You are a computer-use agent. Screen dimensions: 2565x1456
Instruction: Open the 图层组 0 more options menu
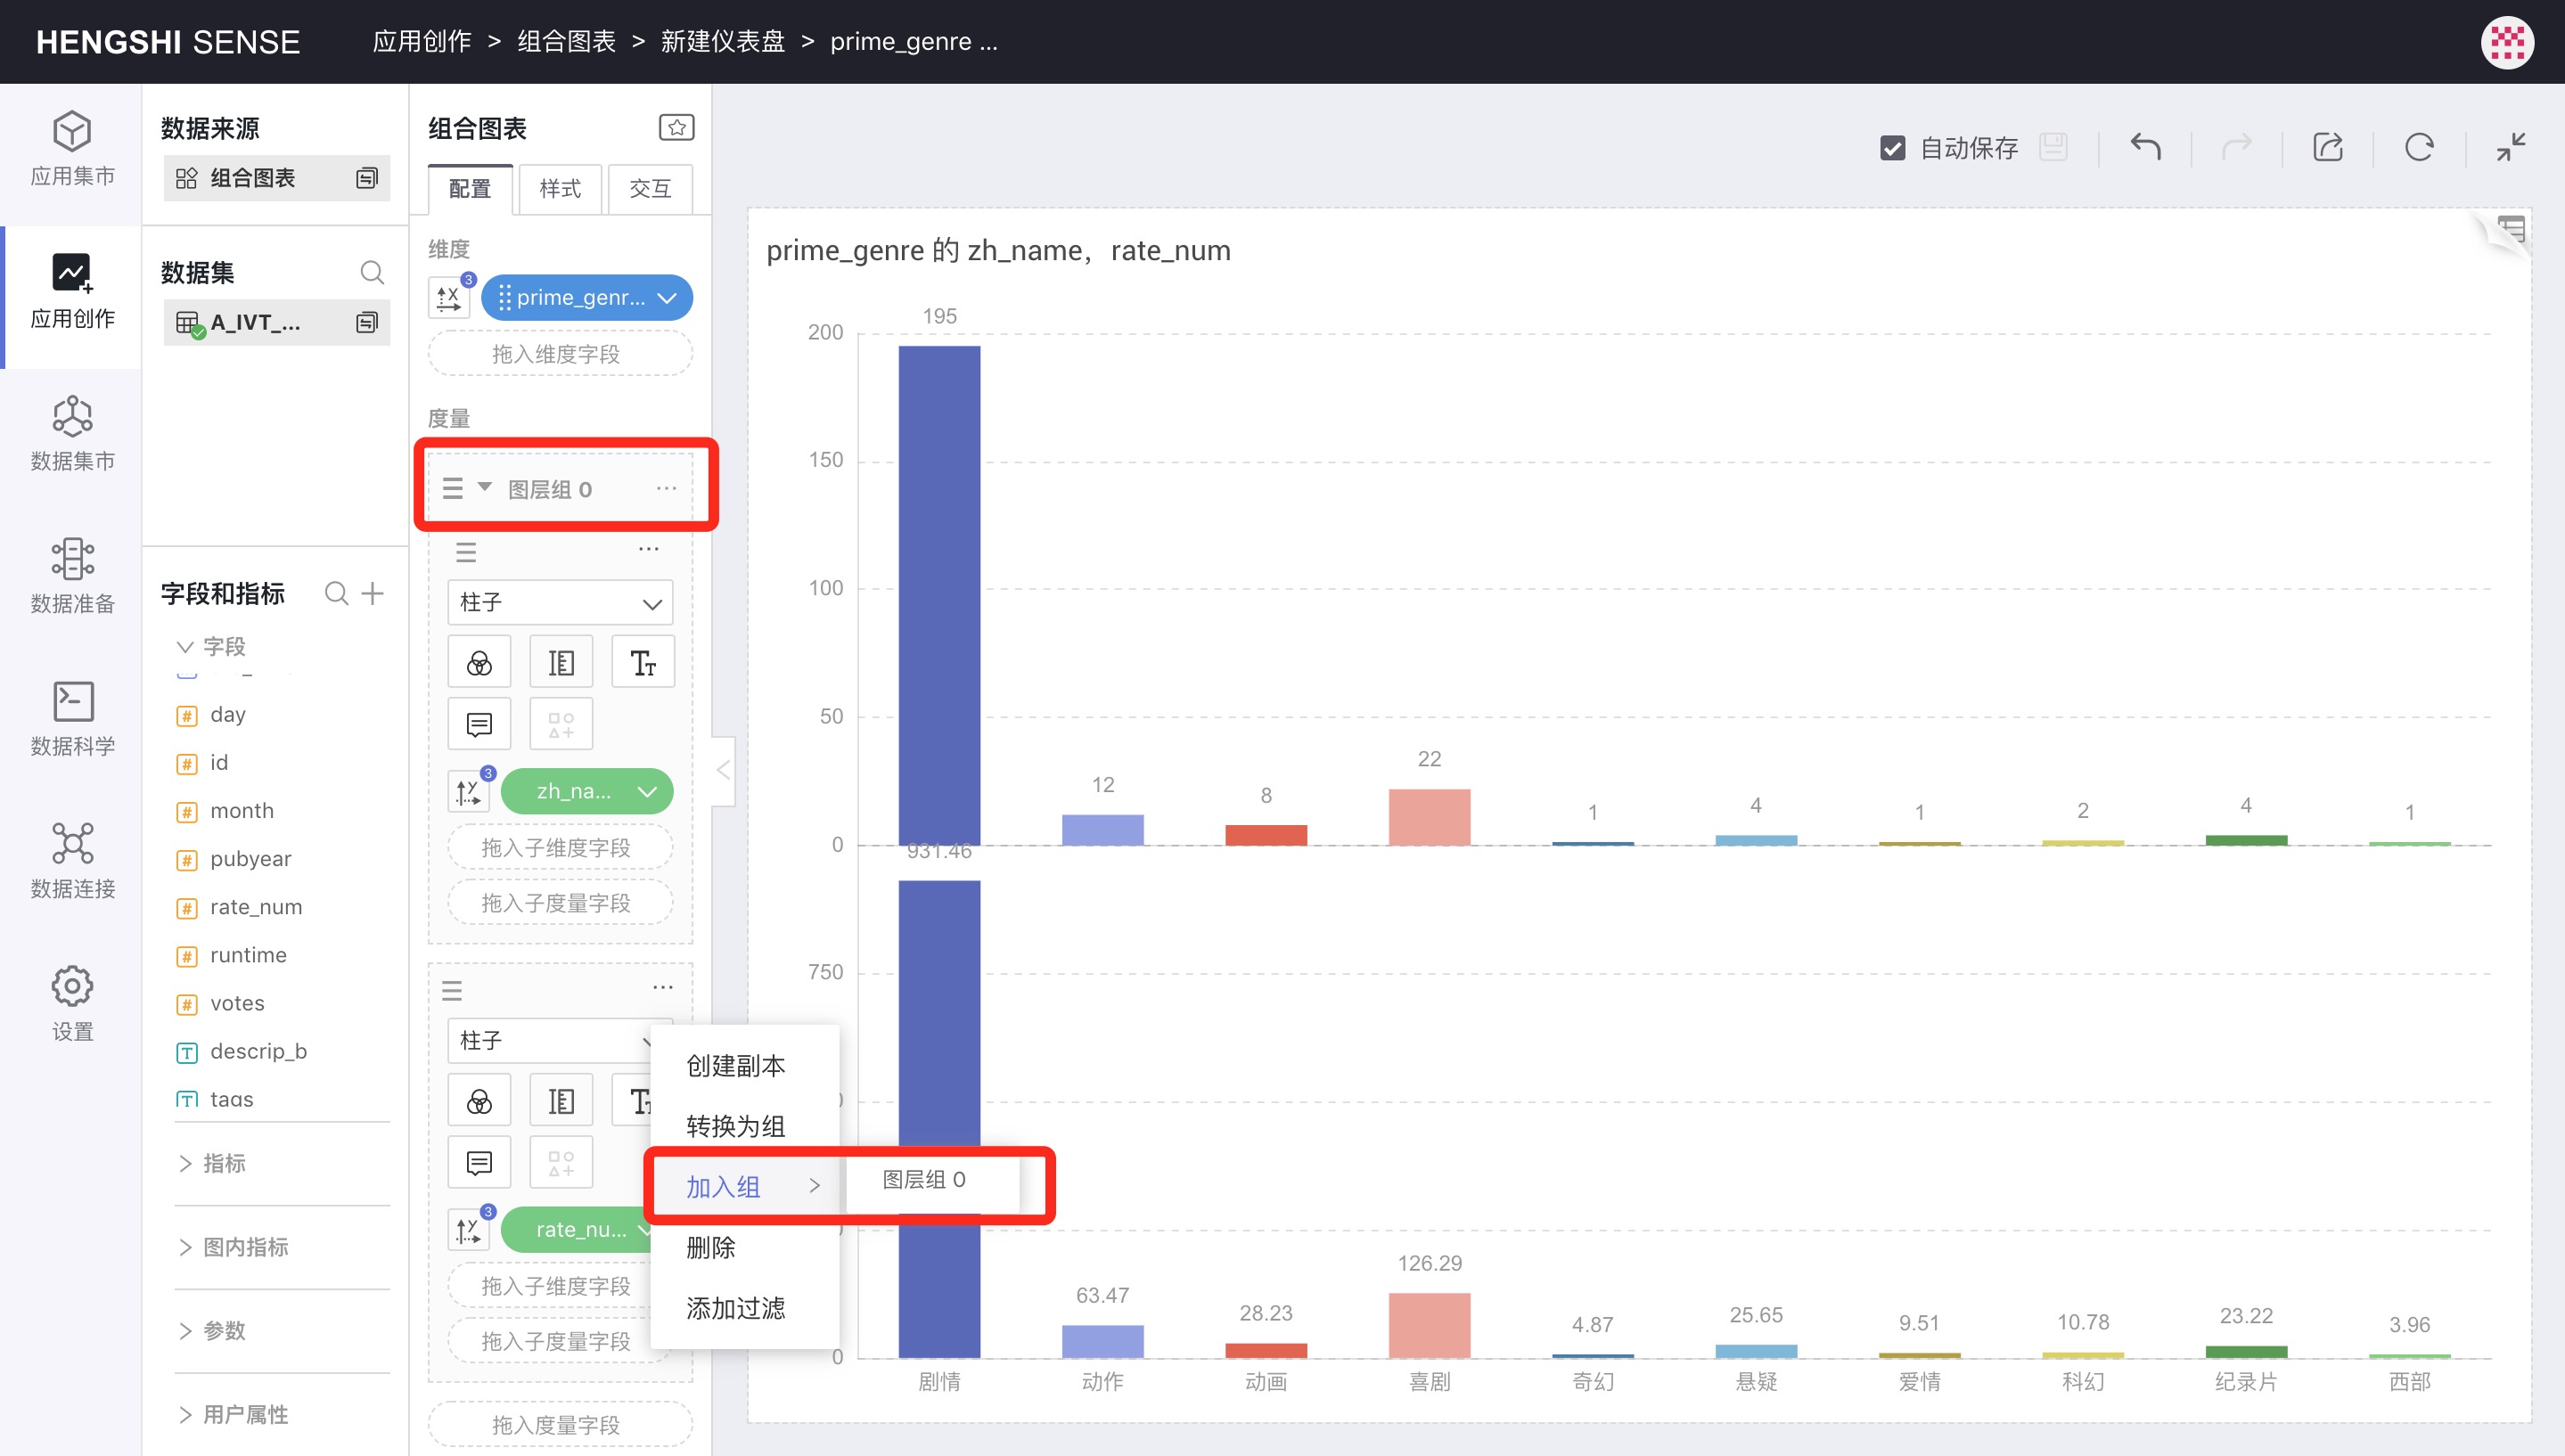point(666,488)
